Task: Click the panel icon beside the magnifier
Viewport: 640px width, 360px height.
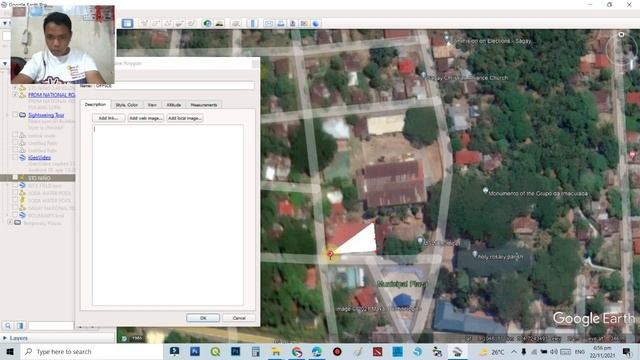Action: (20, 326)
